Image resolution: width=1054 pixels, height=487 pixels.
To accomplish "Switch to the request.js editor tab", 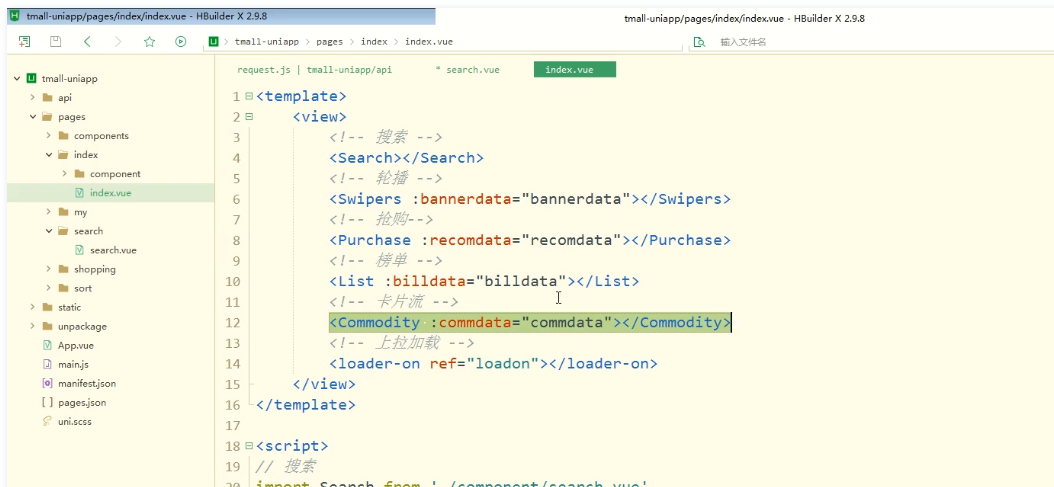I will 315,70.
